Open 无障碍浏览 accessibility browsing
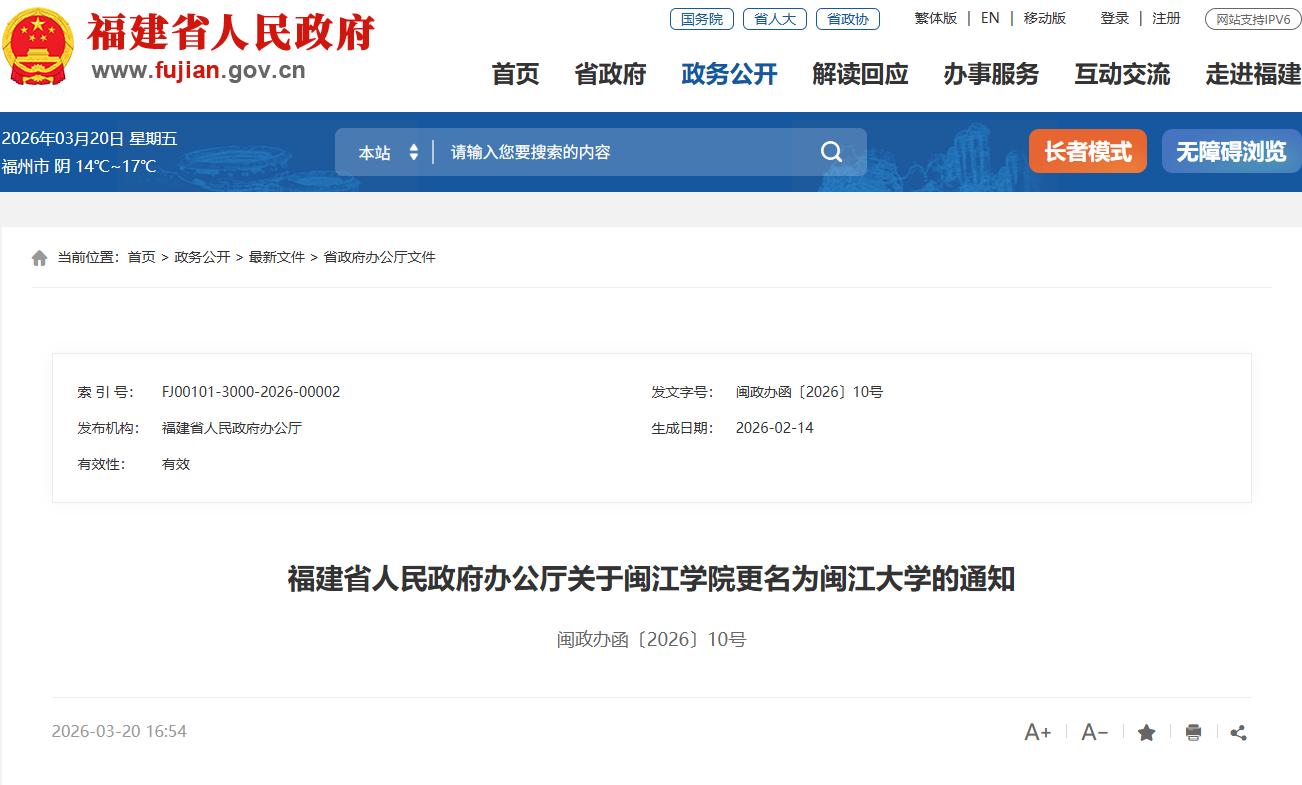Image resolution: width=1302 pixels, height=785 pixels. (1231, 151)
